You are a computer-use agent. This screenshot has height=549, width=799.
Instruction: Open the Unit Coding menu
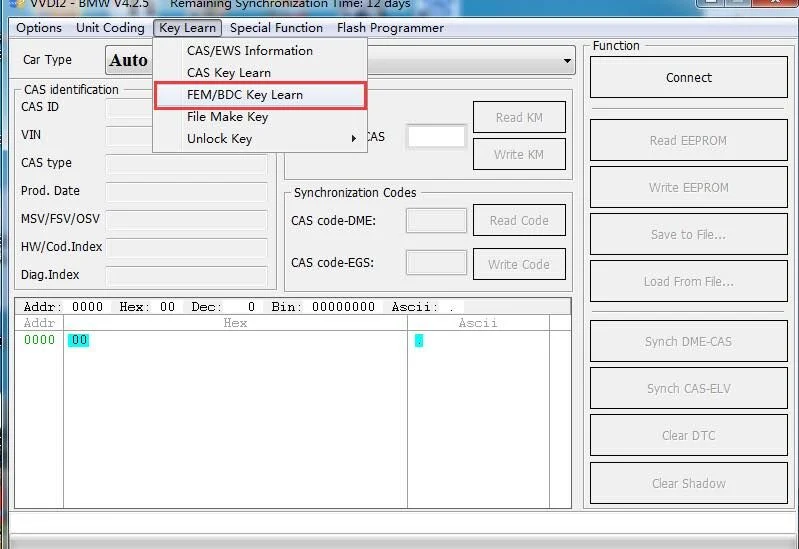pos(110,28)
